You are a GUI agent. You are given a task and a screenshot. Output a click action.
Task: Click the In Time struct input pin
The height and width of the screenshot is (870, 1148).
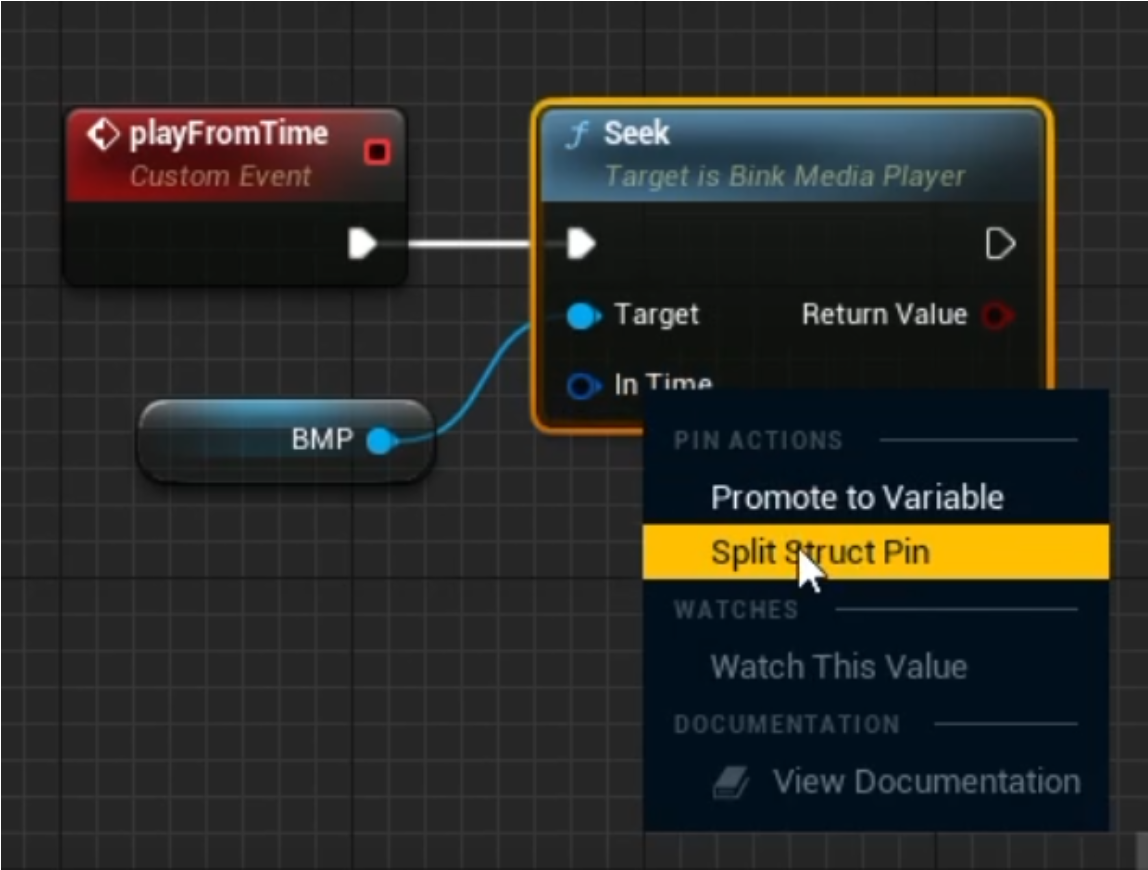coord(583,385)
